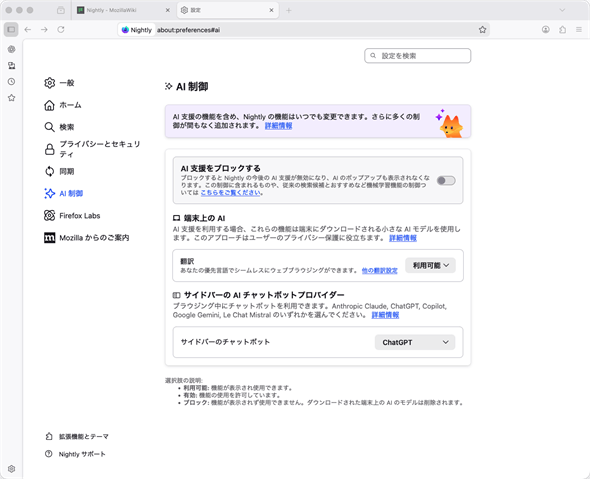Focus the 設定を検索 search box

pos(418,56)
